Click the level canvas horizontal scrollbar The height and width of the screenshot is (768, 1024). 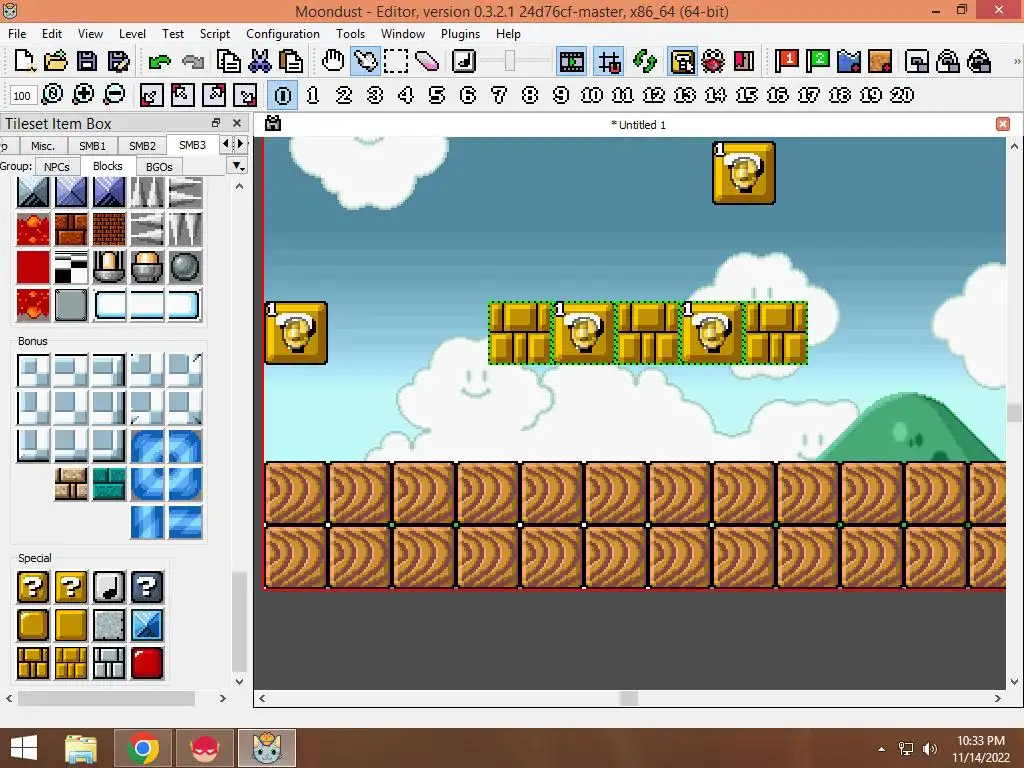click(629, 698)
